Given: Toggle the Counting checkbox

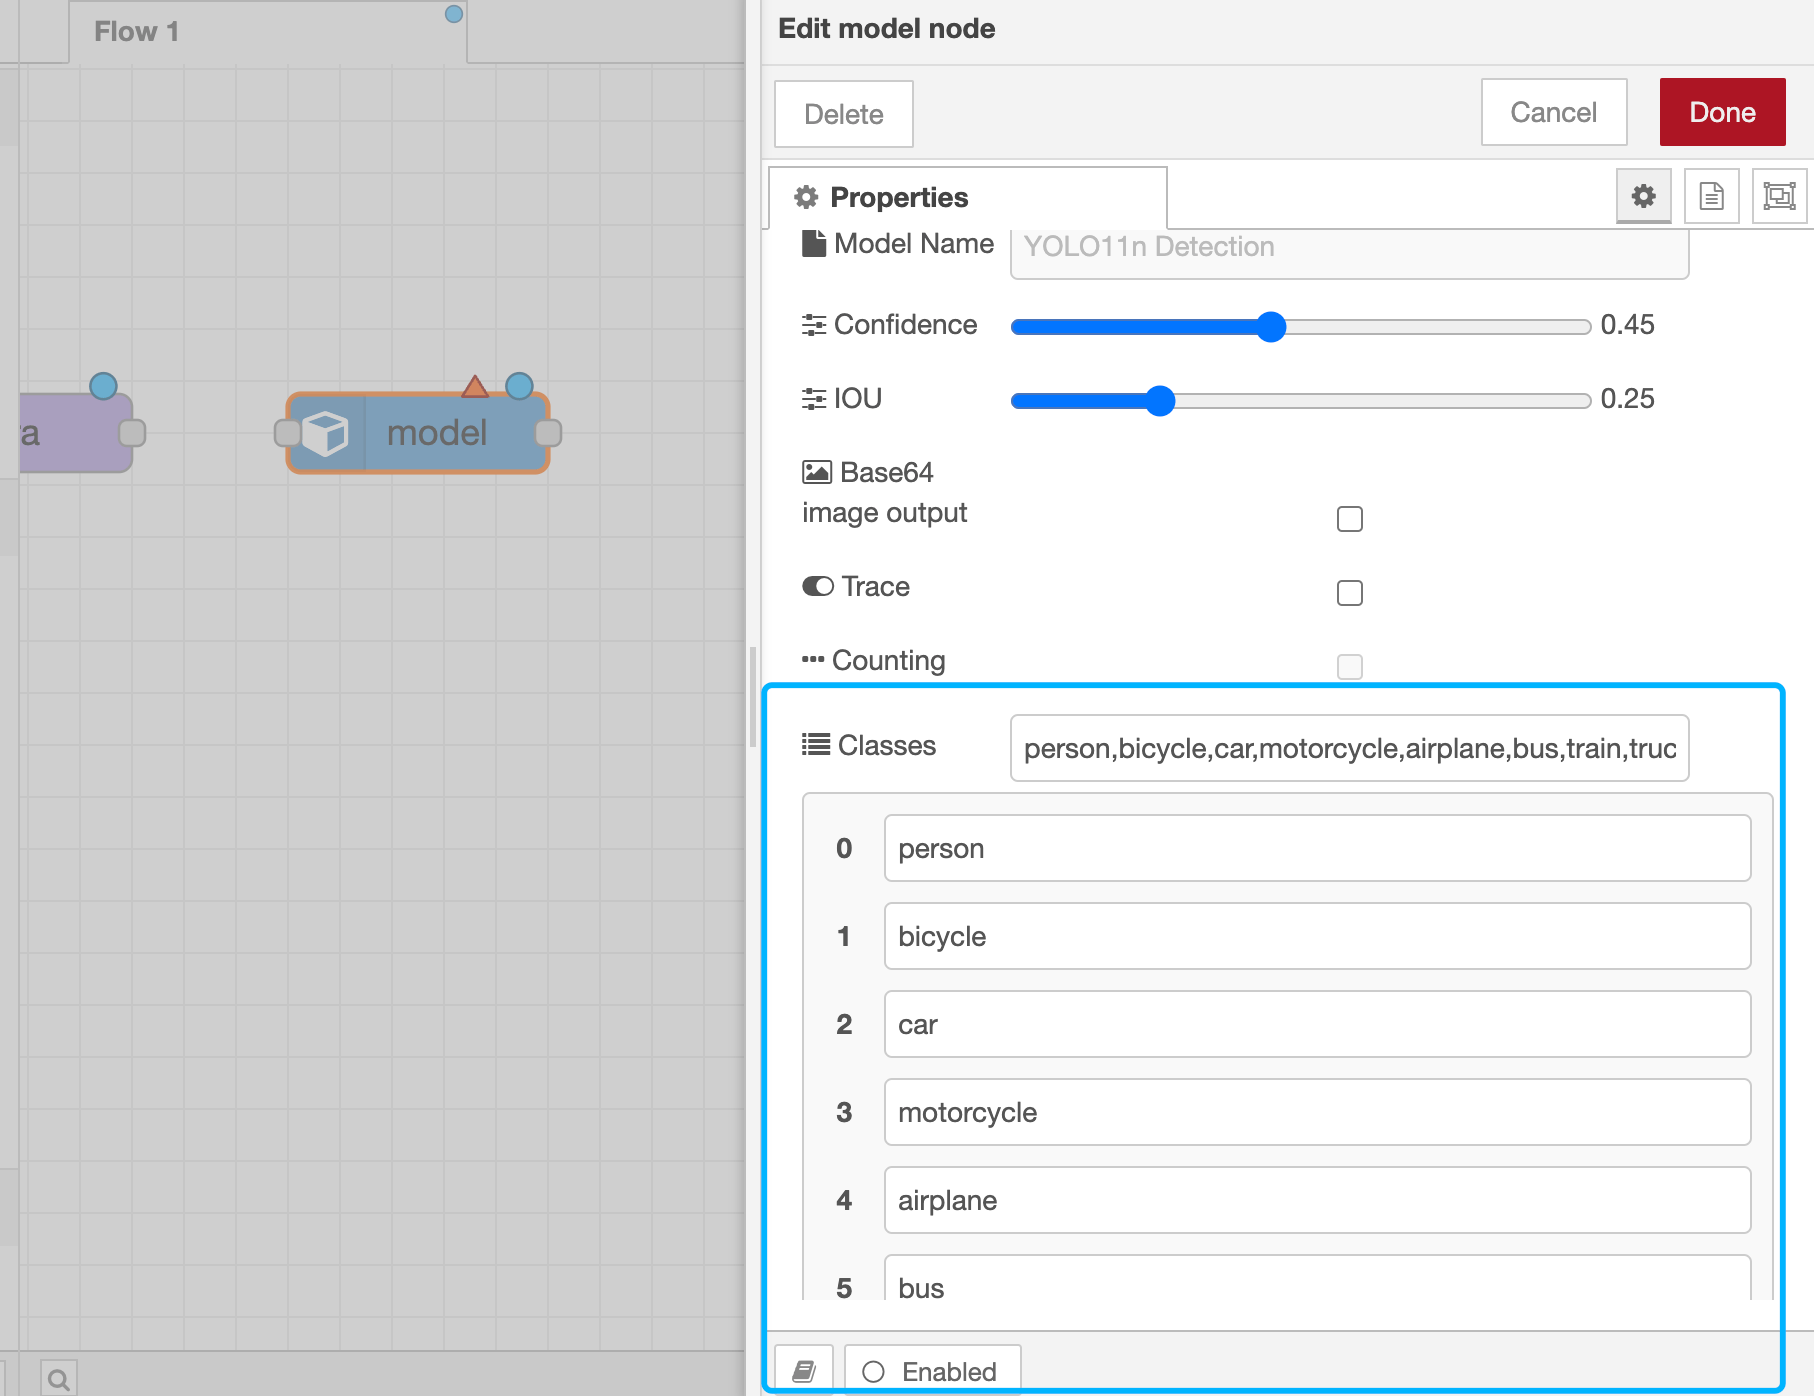Looking at the screenshot, I should pyautogui.click(x=1349, y=666).
